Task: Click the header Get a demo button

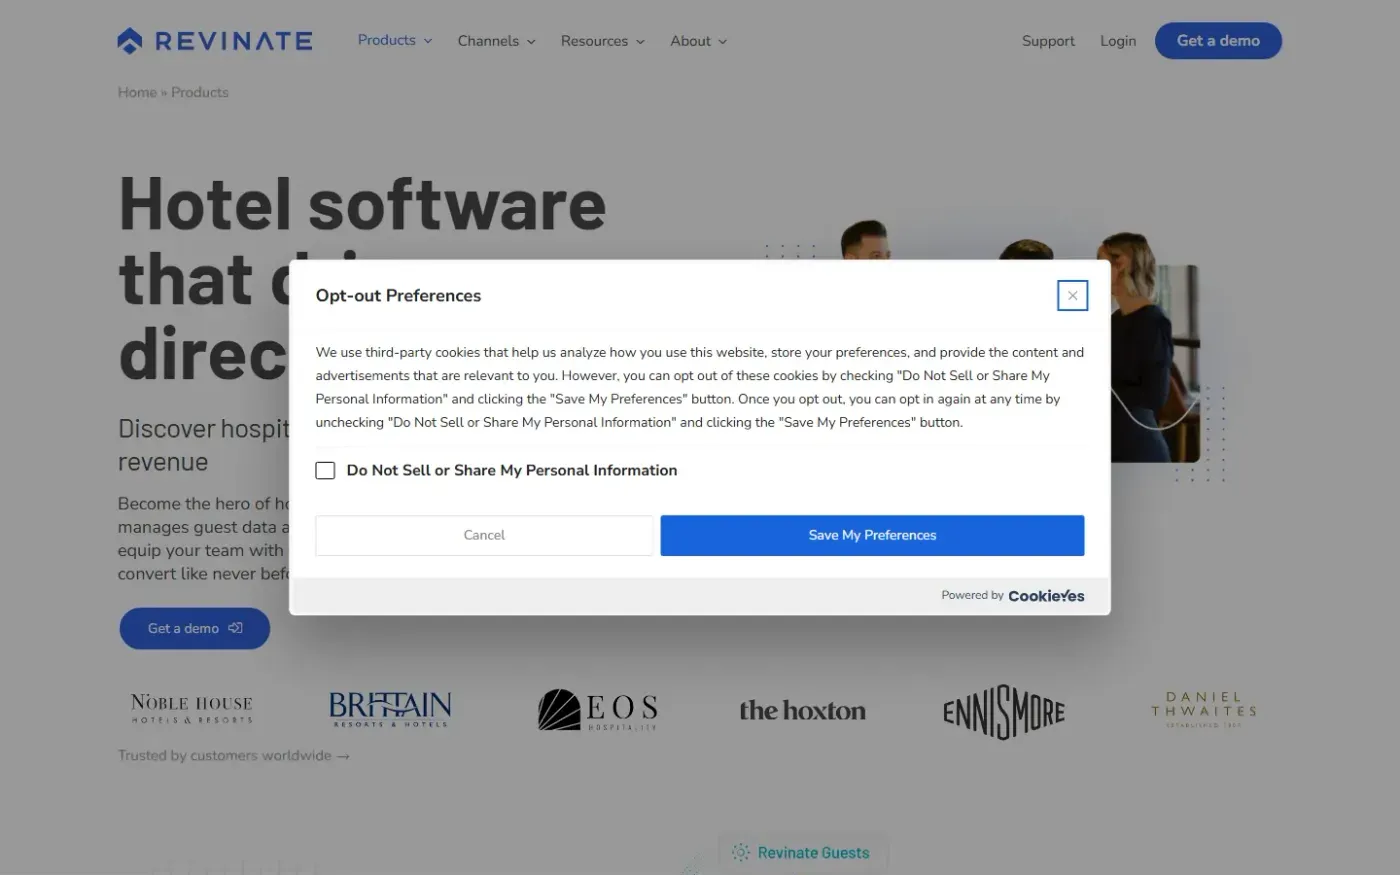Action: tap(1218, 41)
